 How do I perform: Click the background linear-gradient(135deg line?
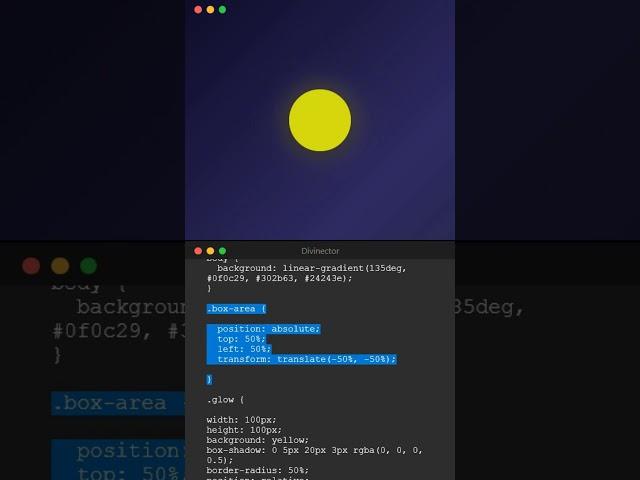pyautogui.click(x=311, y=268)
